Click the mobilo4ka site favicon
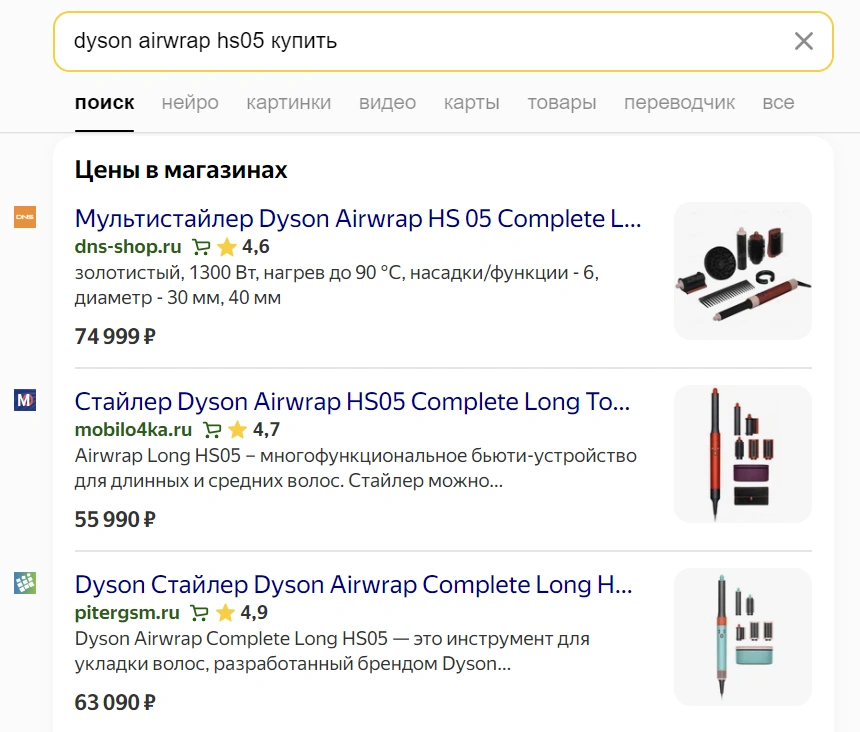860x732 pixels. point(25,401)
